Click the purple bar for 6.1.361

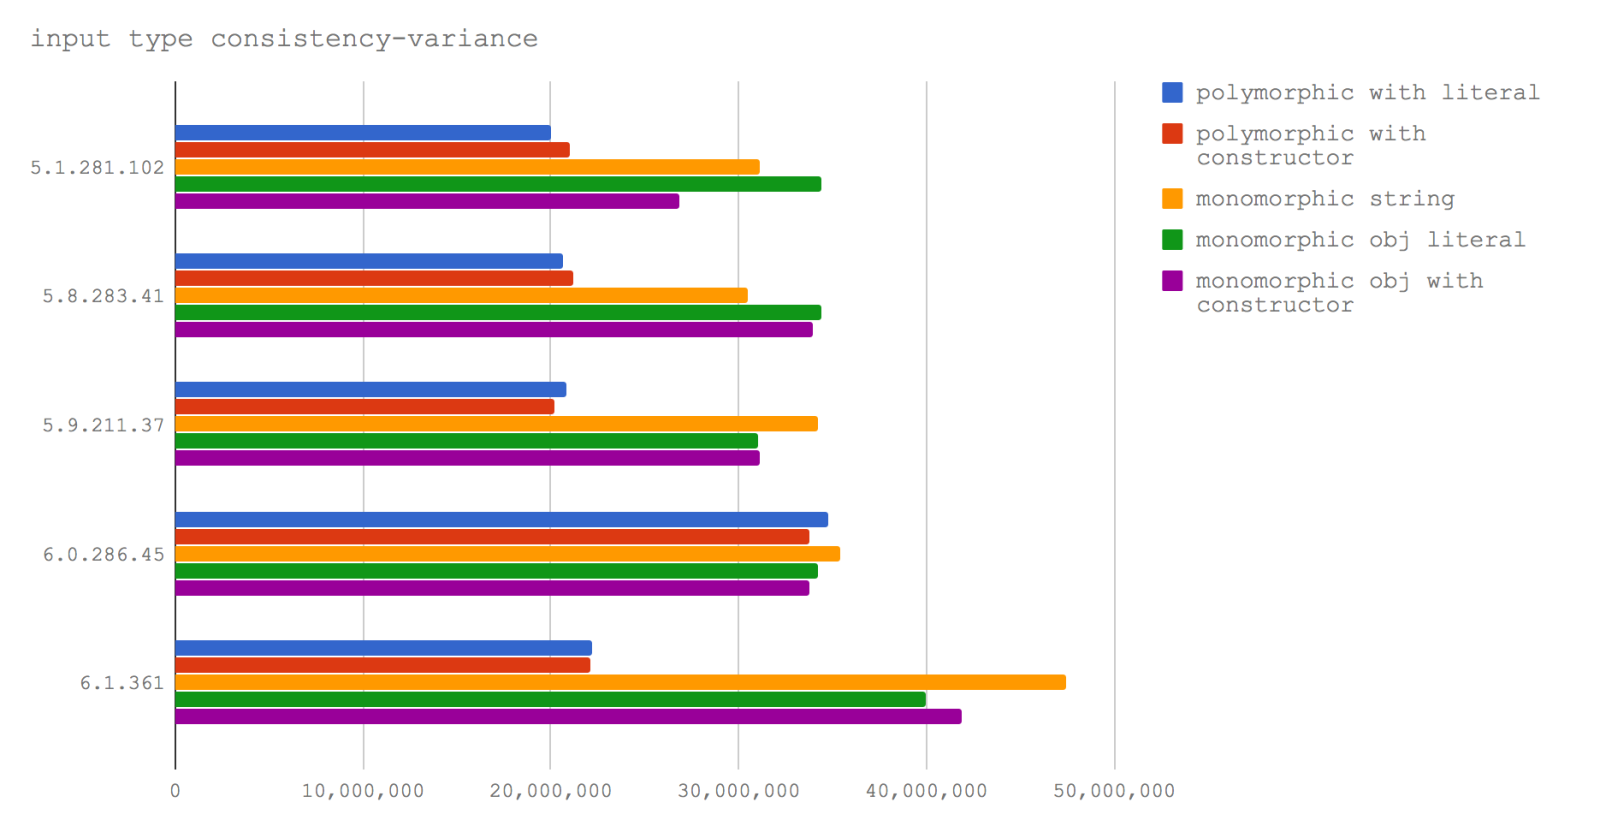tap(569, 716)
